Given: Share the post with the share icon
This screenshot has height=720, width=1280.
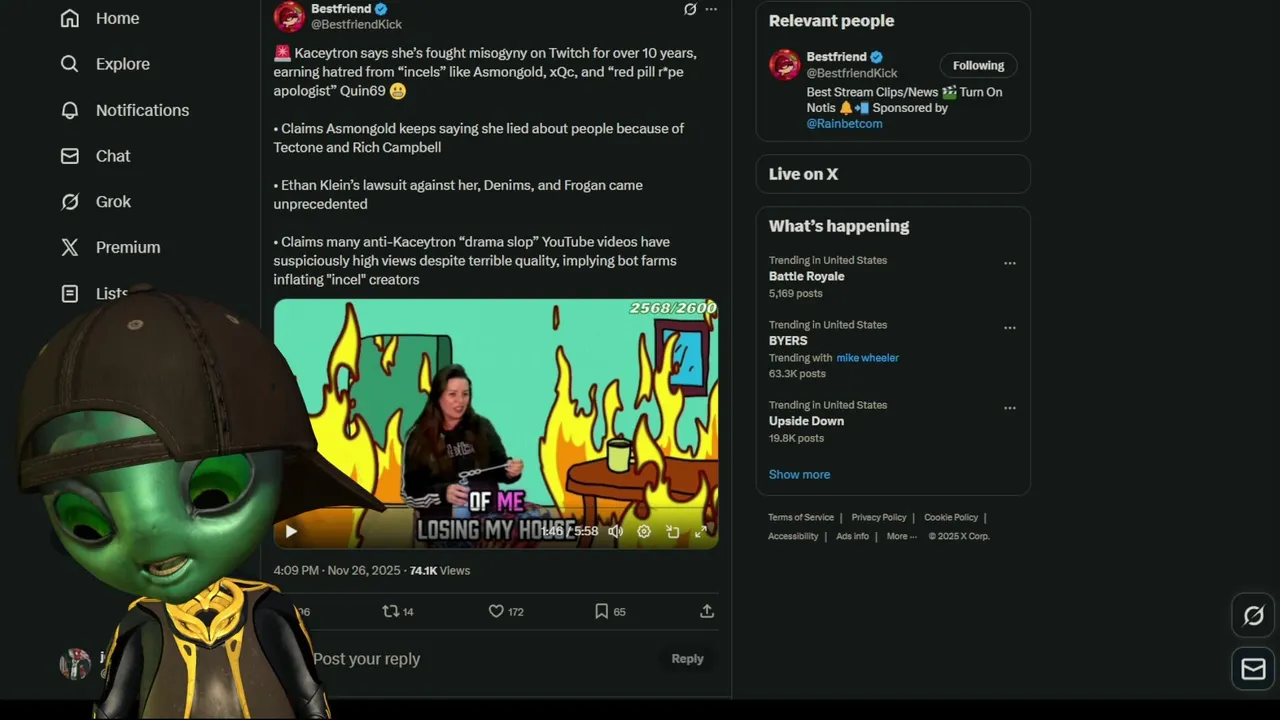Looking at the screenshot, I should [x=707, y=611].
